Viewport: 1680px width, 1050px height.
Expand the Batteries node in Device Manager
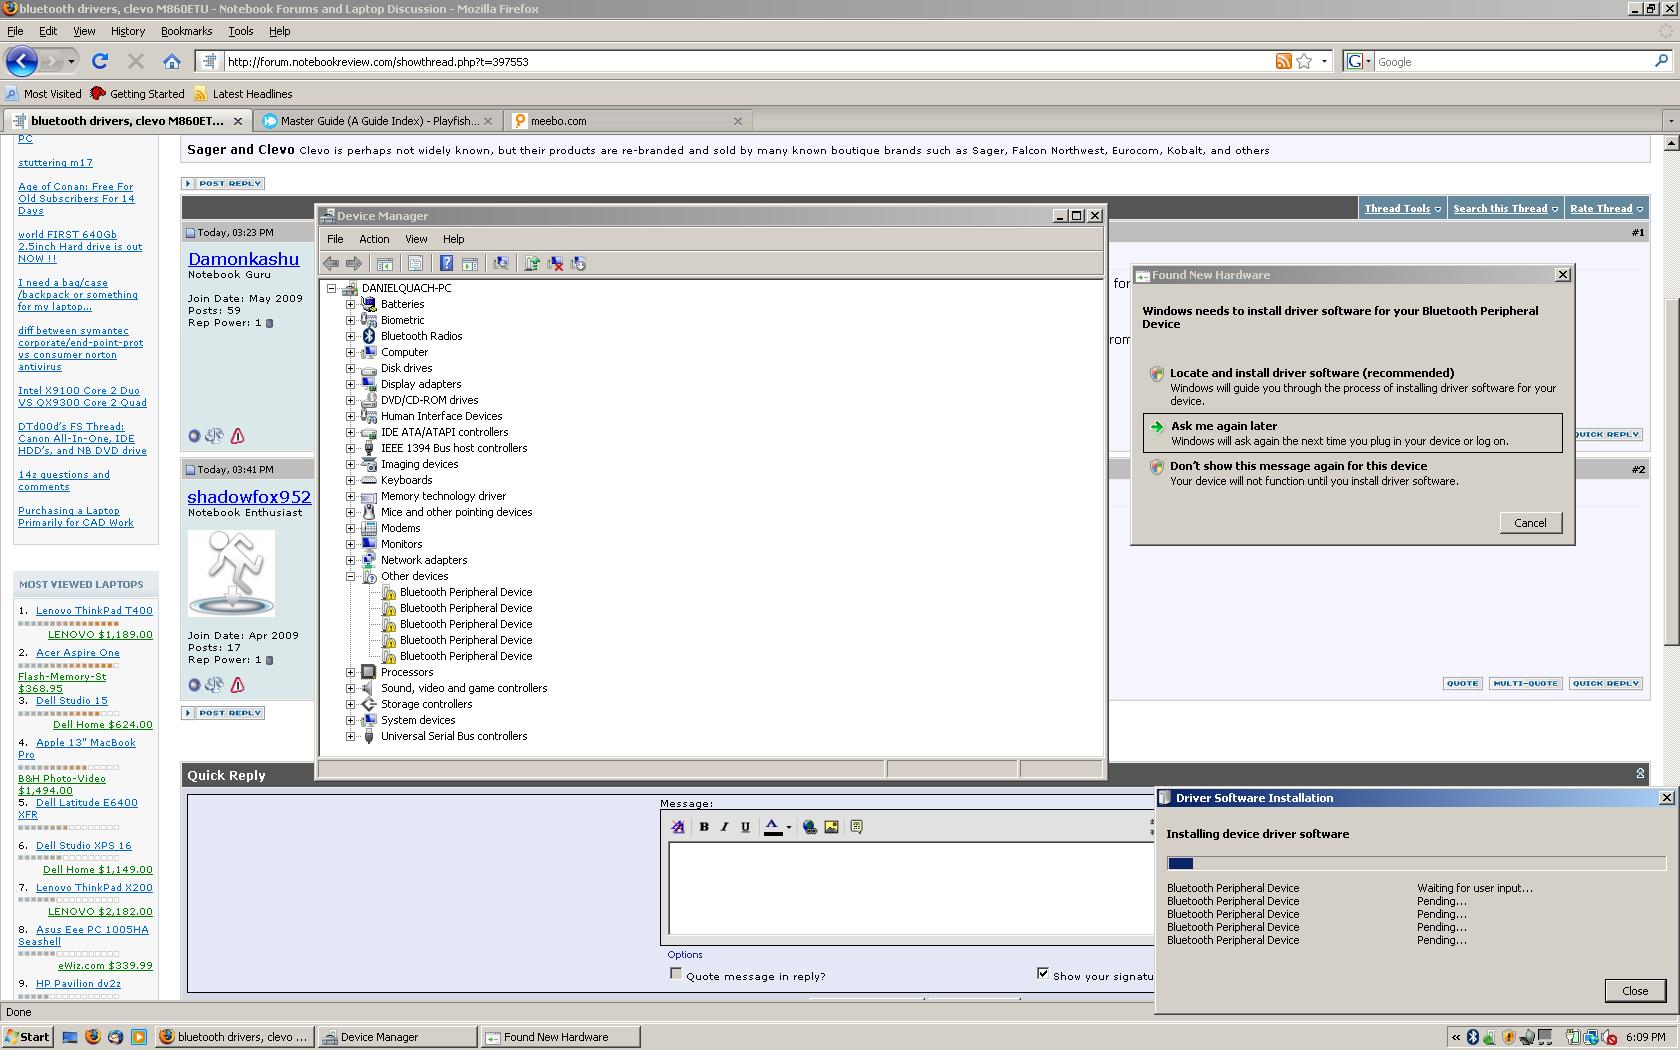pyautogui.click(x=350, y=304)
